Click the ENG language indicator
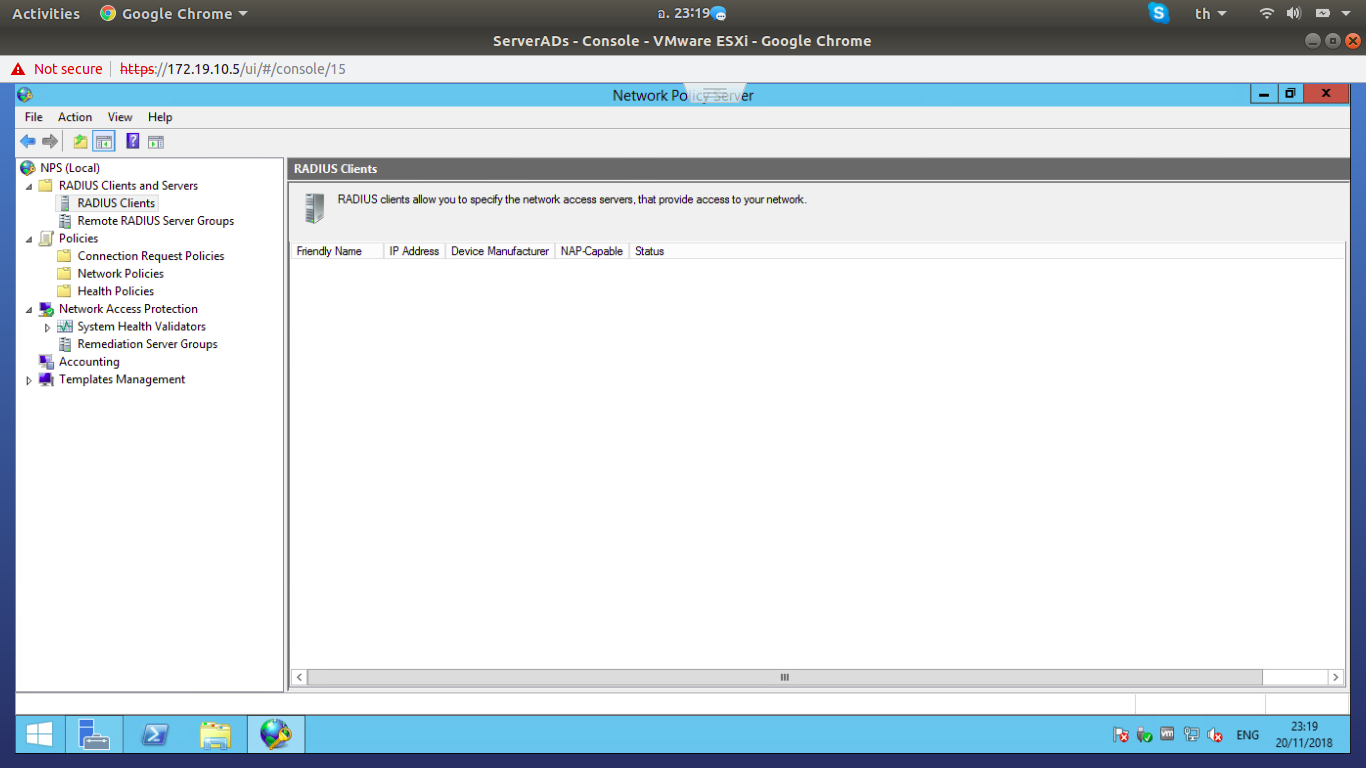Image resolution: width=1366 pixels, height=768 pixels. [x=1248, y=735]
